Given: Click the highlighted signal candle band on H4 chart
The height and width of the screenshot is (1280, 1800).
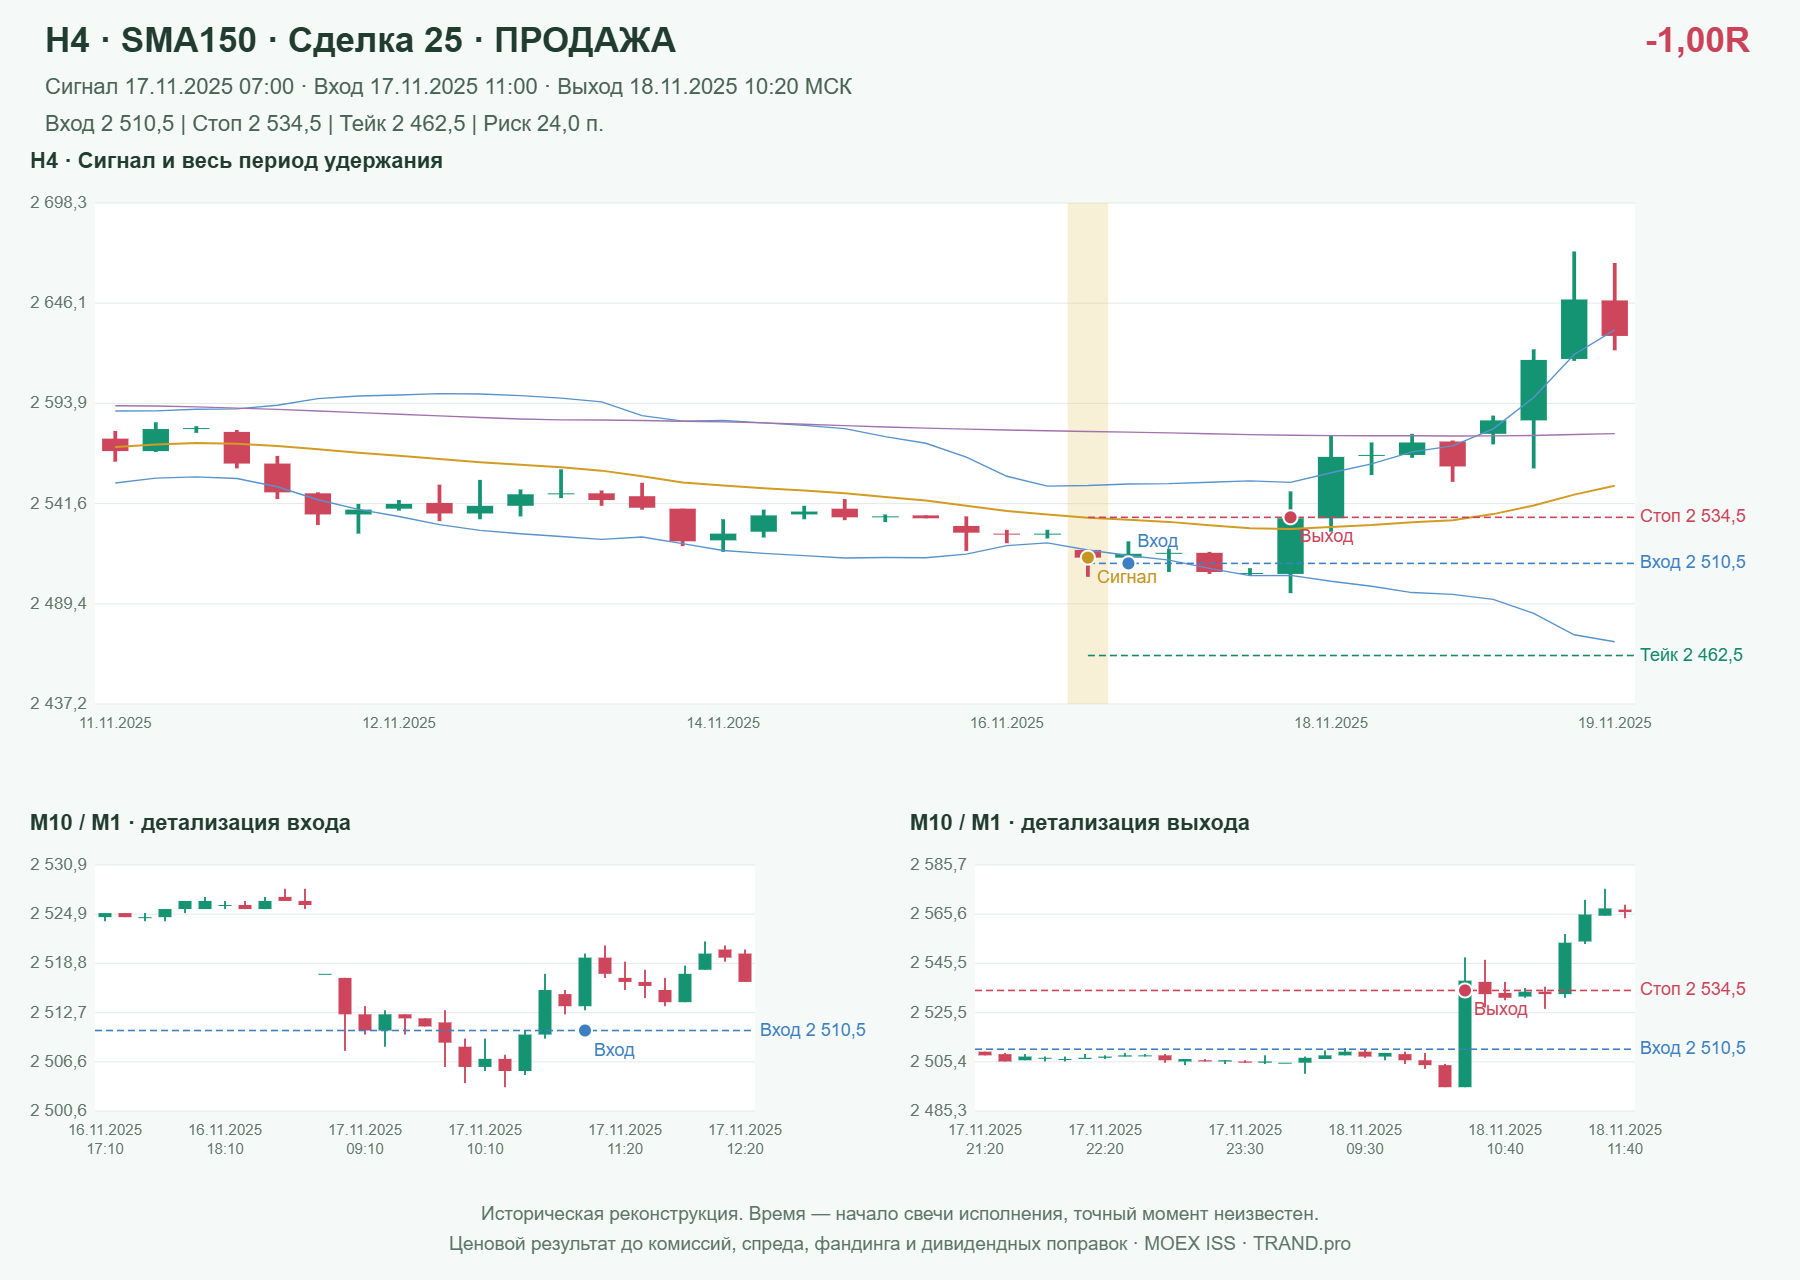Looking at the screenshot, I should tap(1088, 453).
